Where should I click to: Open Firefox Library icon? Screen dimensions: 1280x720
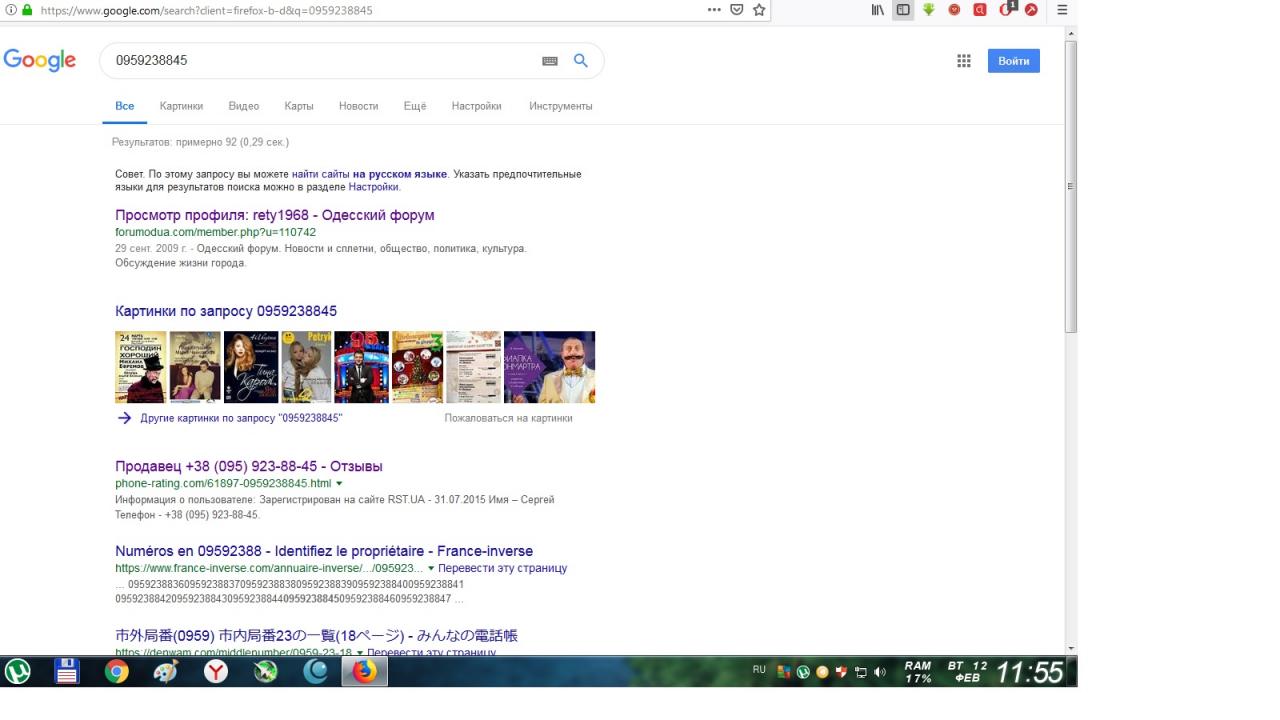point(878,10)
